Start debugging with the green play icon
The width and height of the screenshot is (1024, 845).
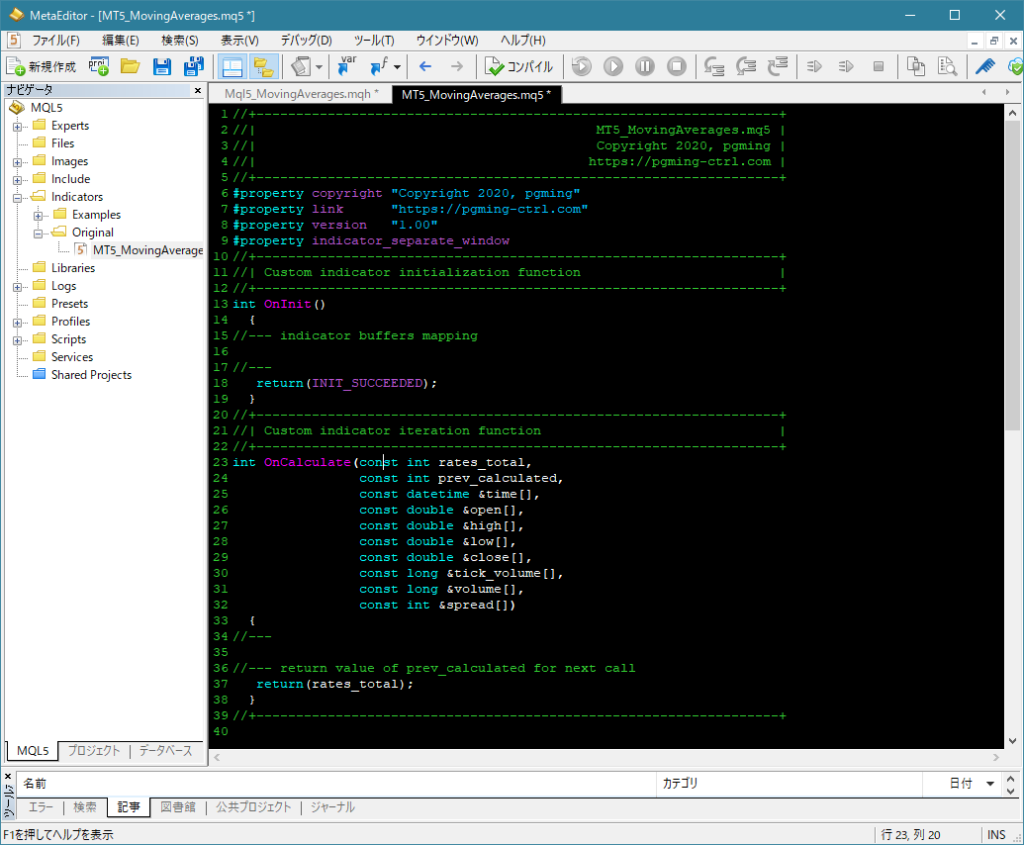point(613,67)
